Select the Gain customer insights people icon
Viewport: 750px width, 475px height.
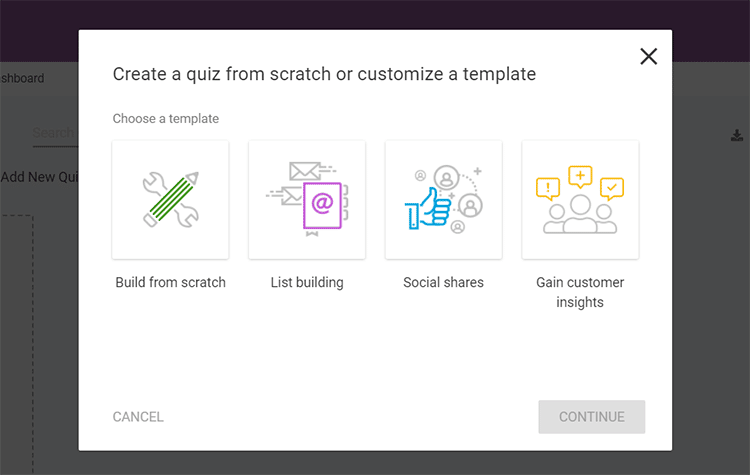(580, 199)
